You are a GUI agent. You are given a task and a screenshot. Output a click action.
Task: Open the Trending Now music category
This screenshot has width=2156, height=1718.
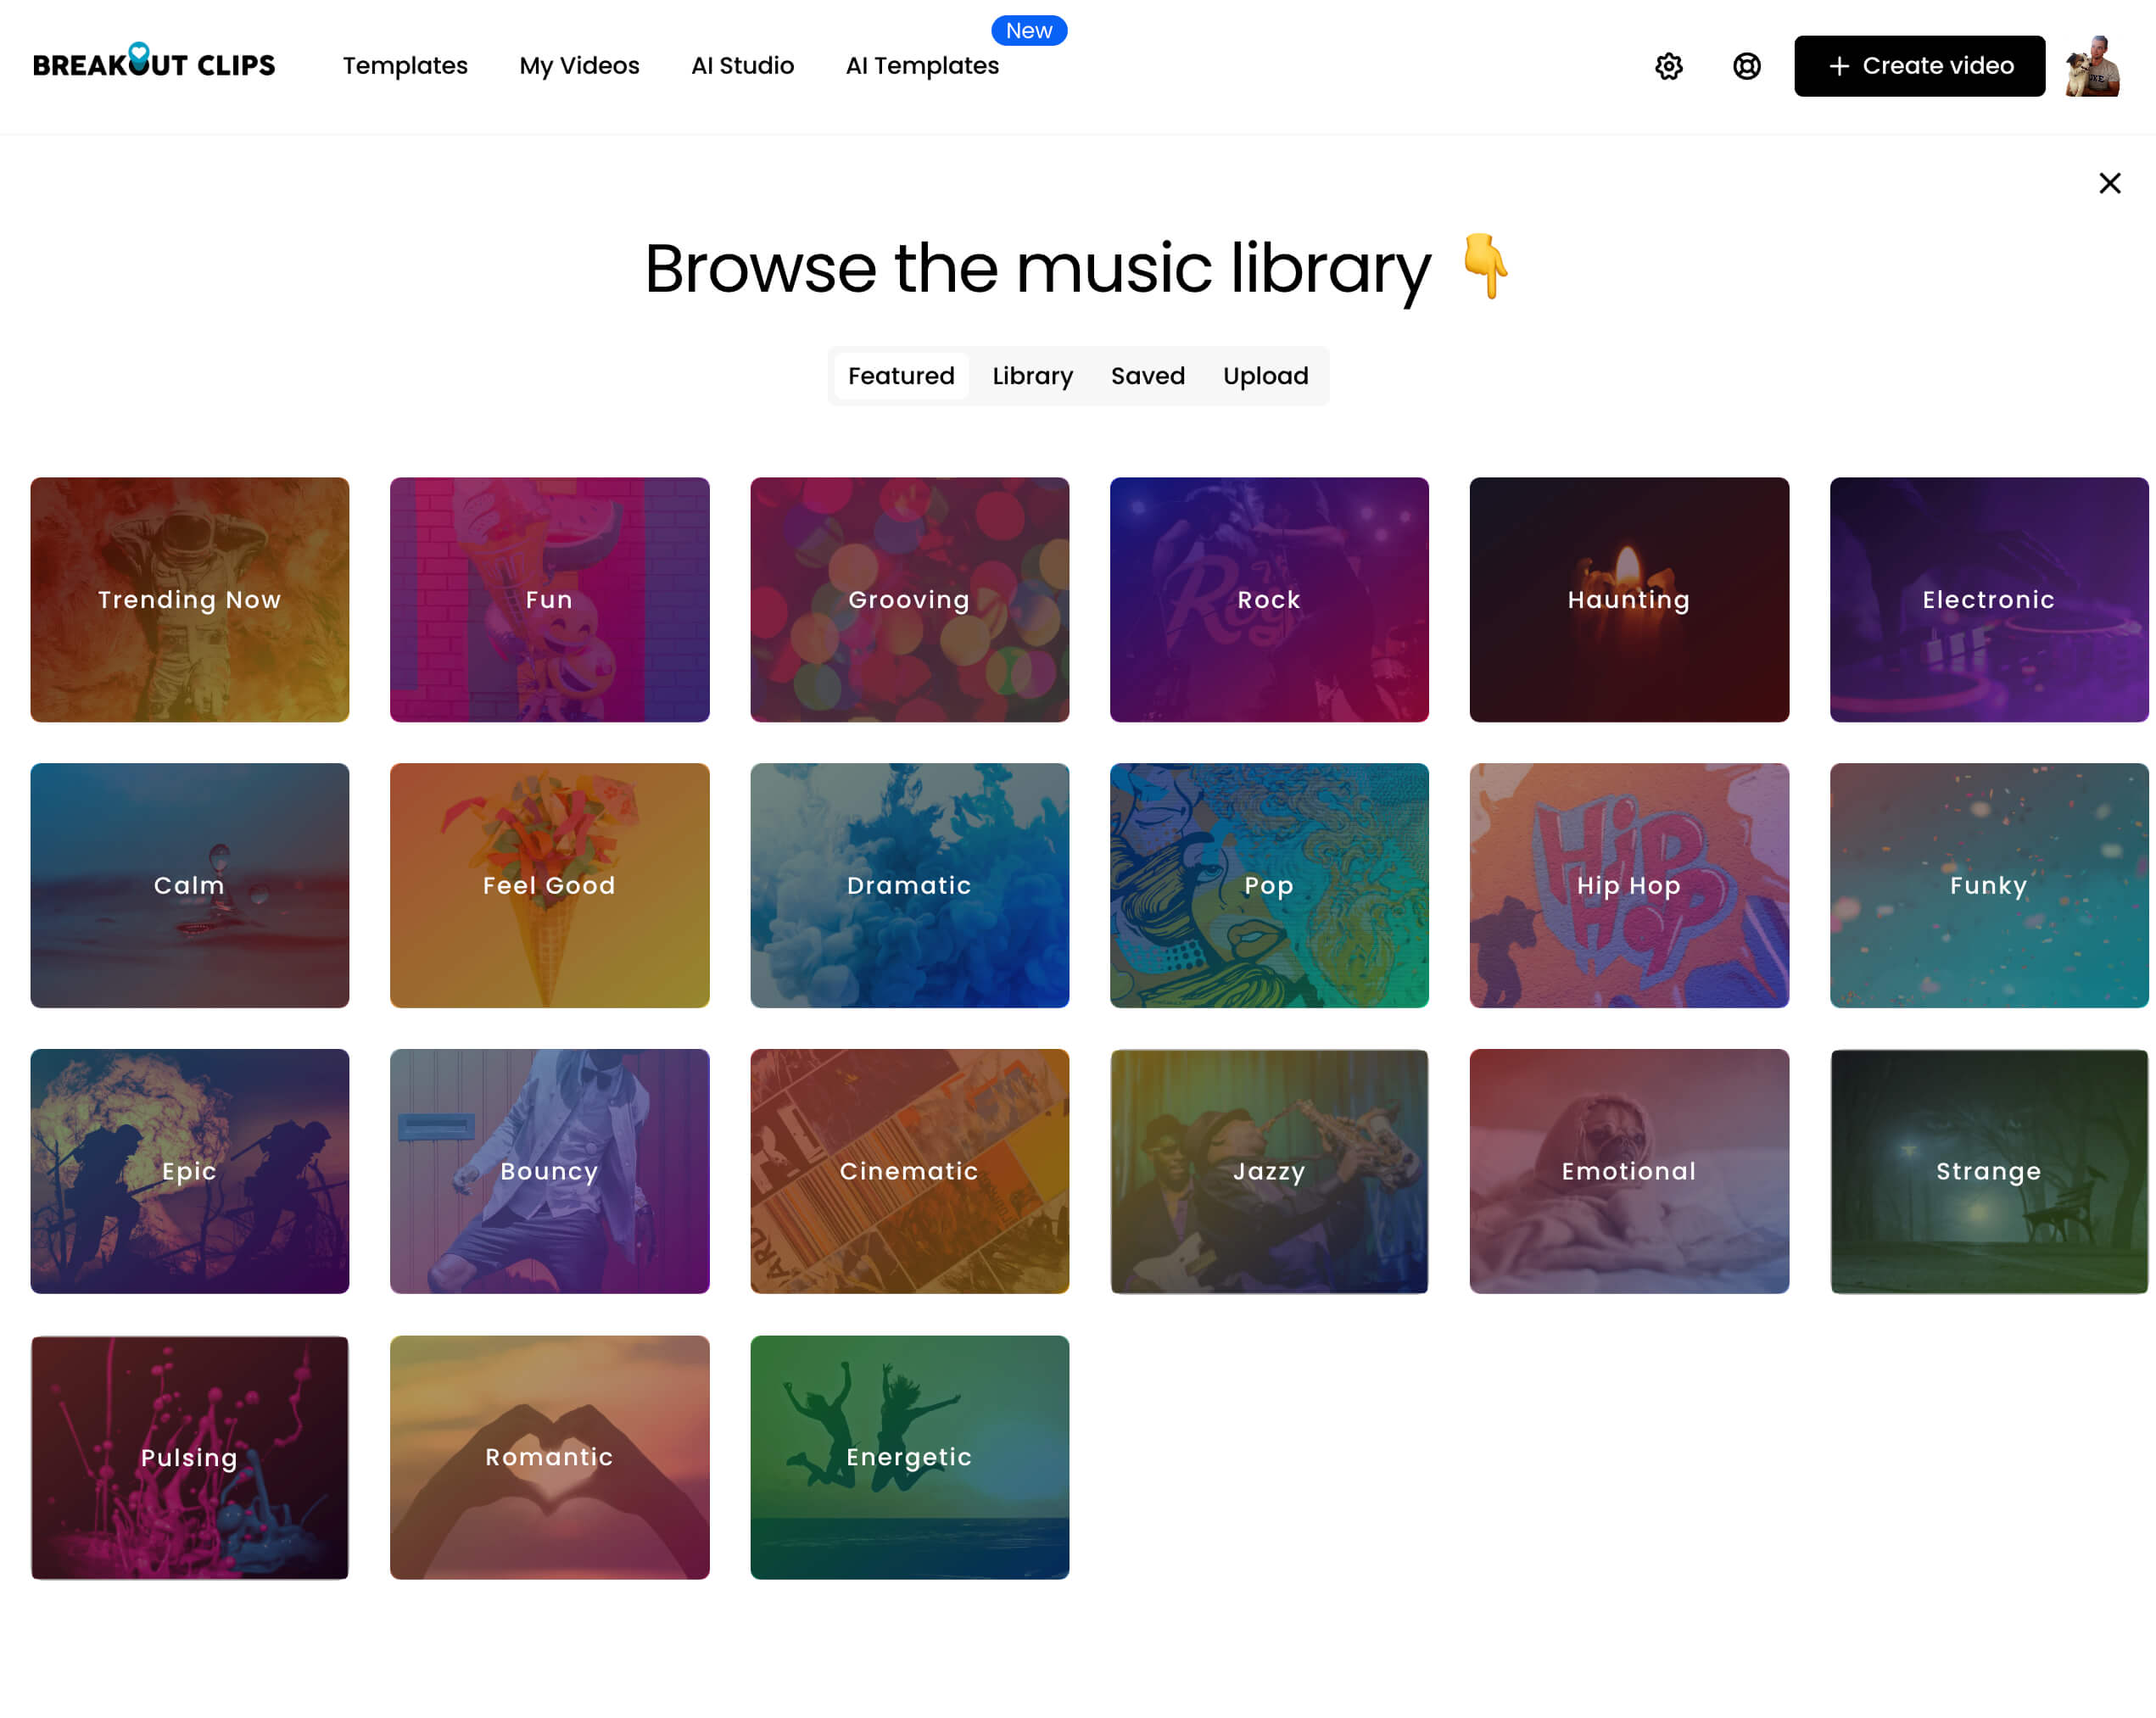click(x=190, y=599)
